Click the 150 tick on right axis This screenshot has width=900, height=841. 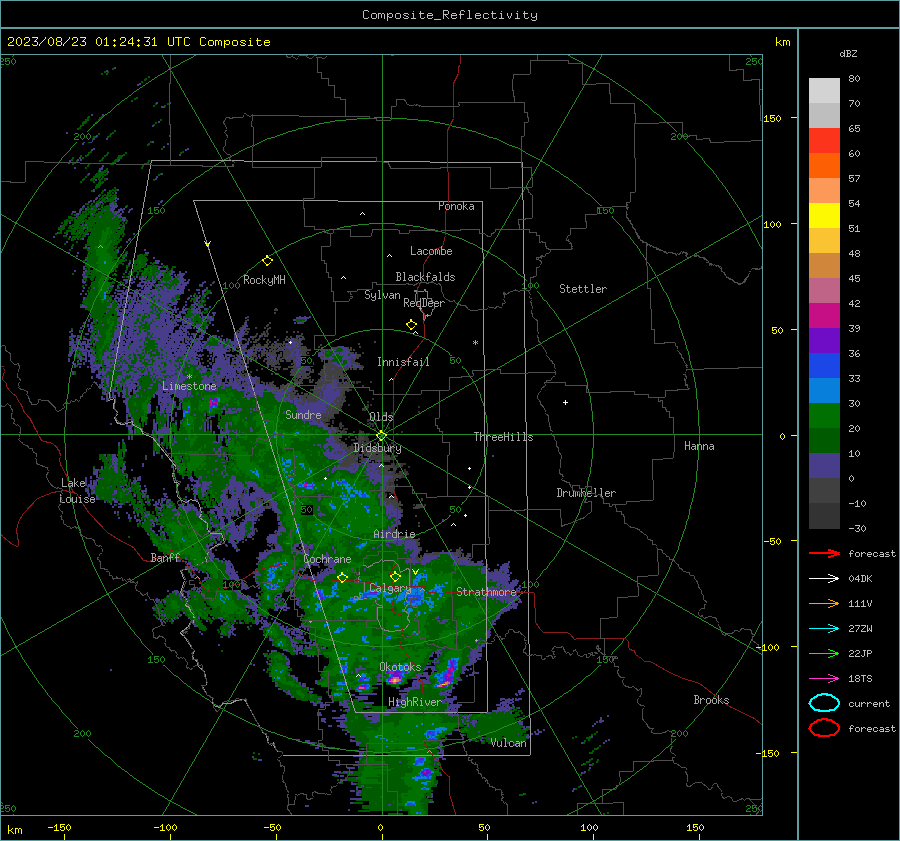pos(773,118)
